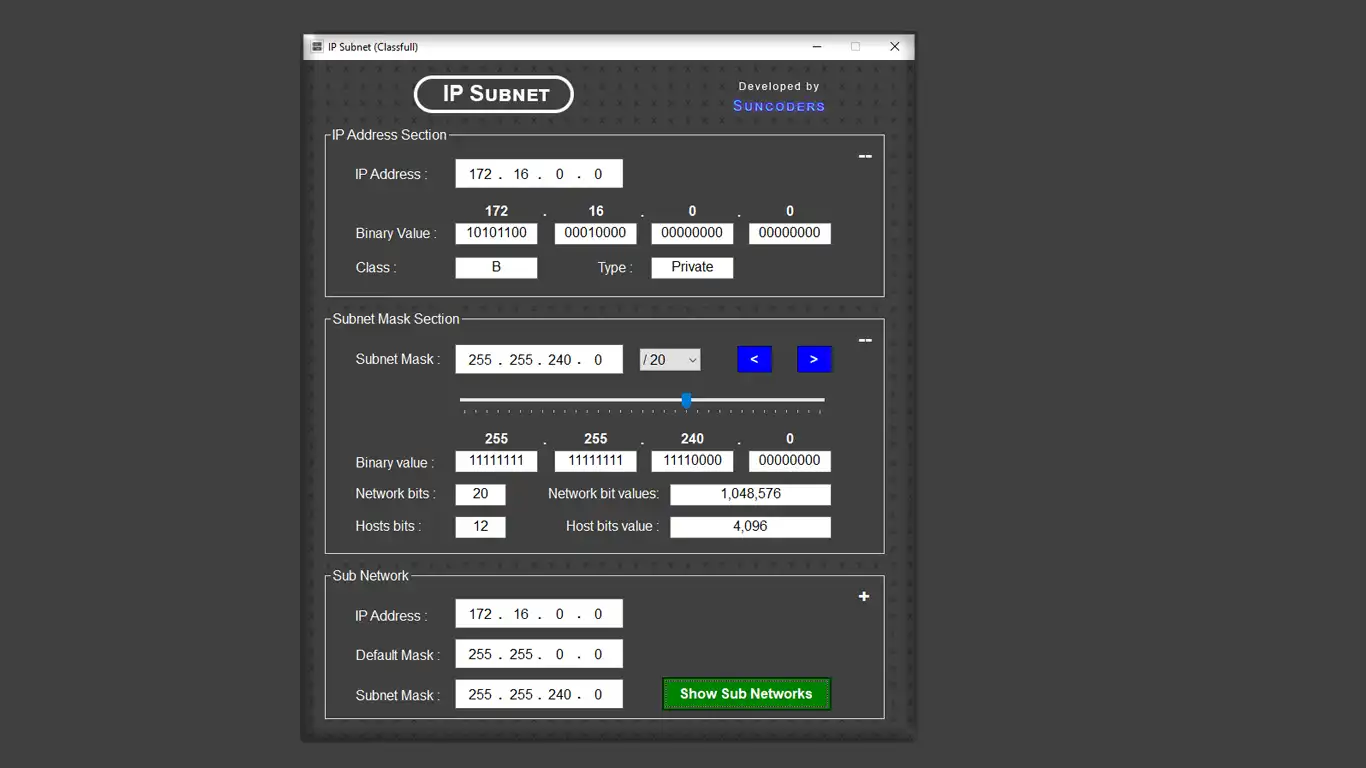Screen dimensions: 1366x768
Task: Click the Sub Network Subnet Mask field
Action: tap(539, 694)
